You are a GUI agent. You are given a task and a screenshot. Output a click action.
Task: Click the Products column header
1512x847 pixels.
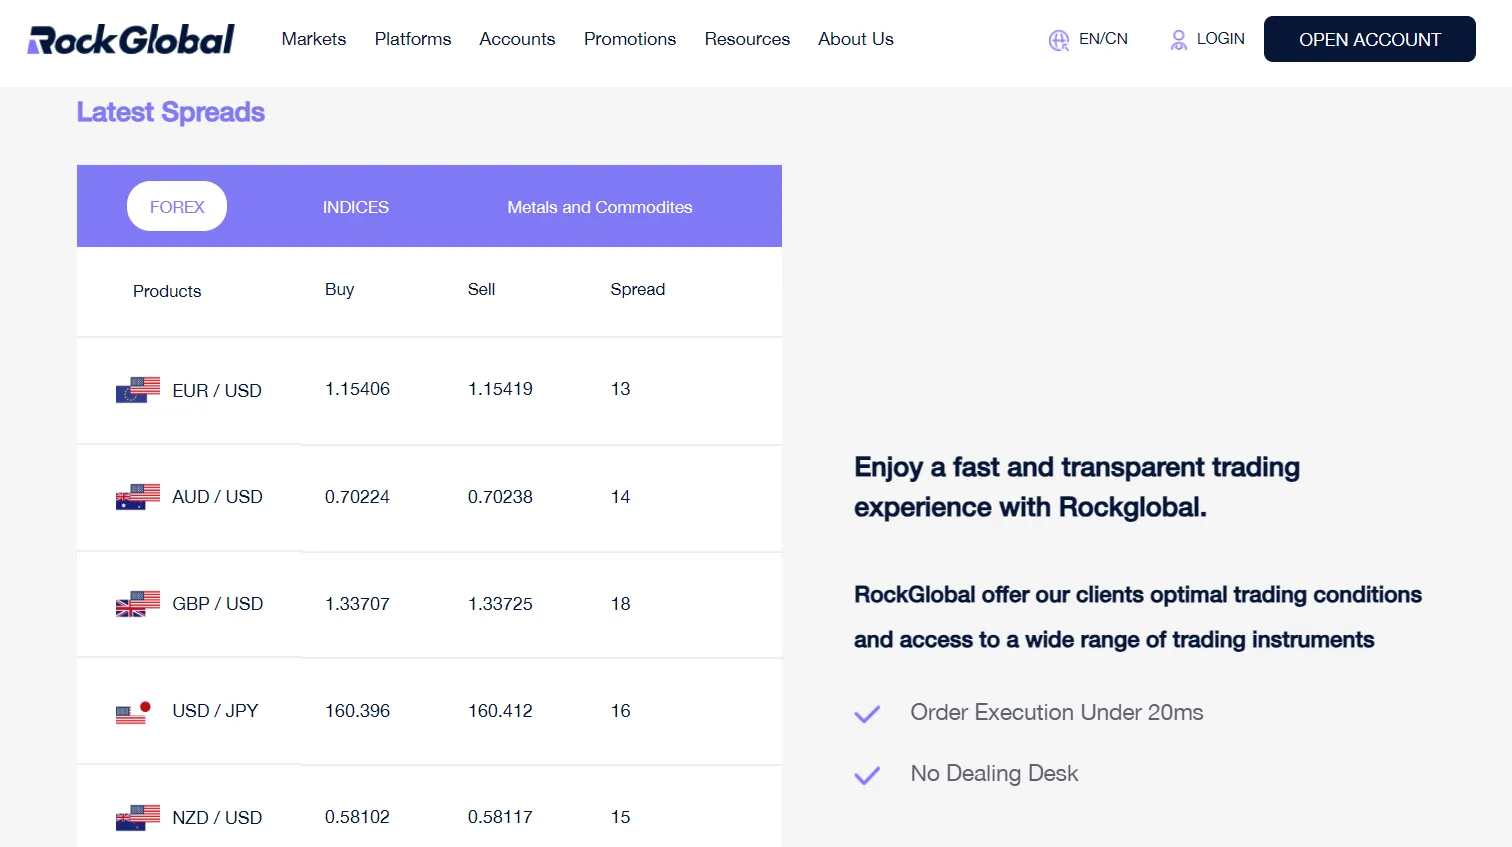pyautogui.click(x=167, y=291)
